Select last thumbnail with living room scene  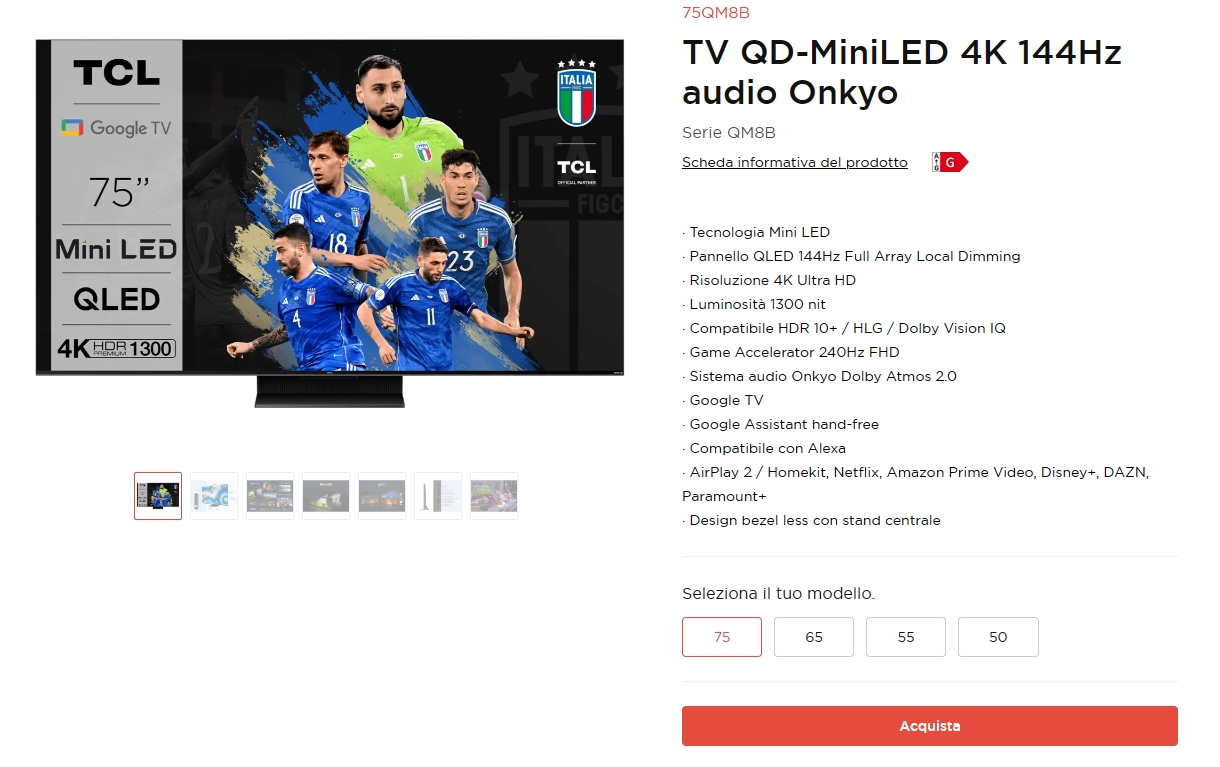[494, 496]
